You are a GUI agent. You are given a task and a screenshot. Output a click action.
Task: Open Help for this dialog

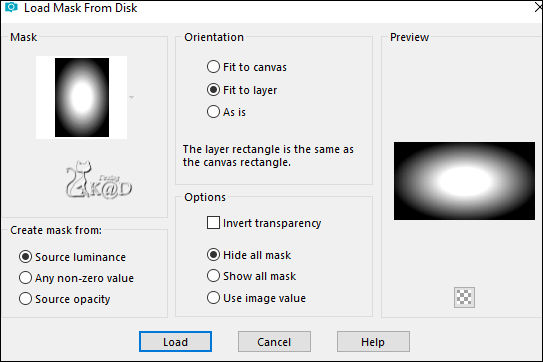point(373,342)
